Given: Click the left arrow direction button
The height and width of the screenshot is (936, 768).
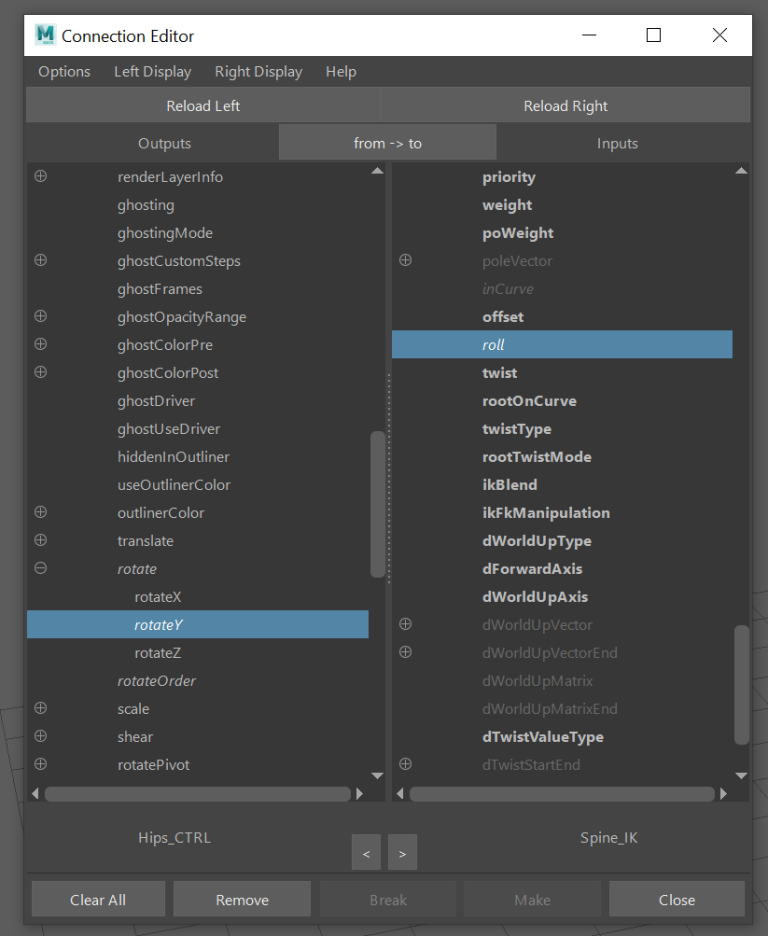Looking at the screenshot, I should point(366,853).
